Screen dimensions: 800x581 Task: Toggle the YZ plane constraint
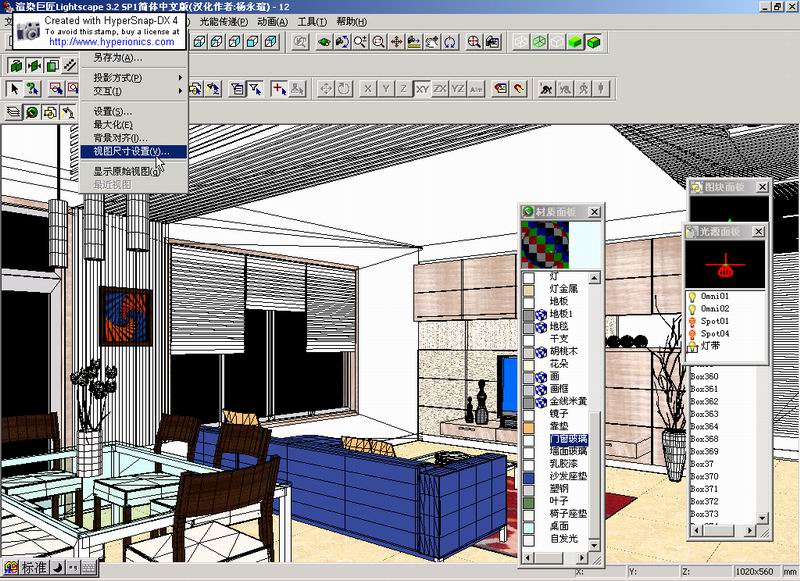pyautogui.click(x=458, y=89)
